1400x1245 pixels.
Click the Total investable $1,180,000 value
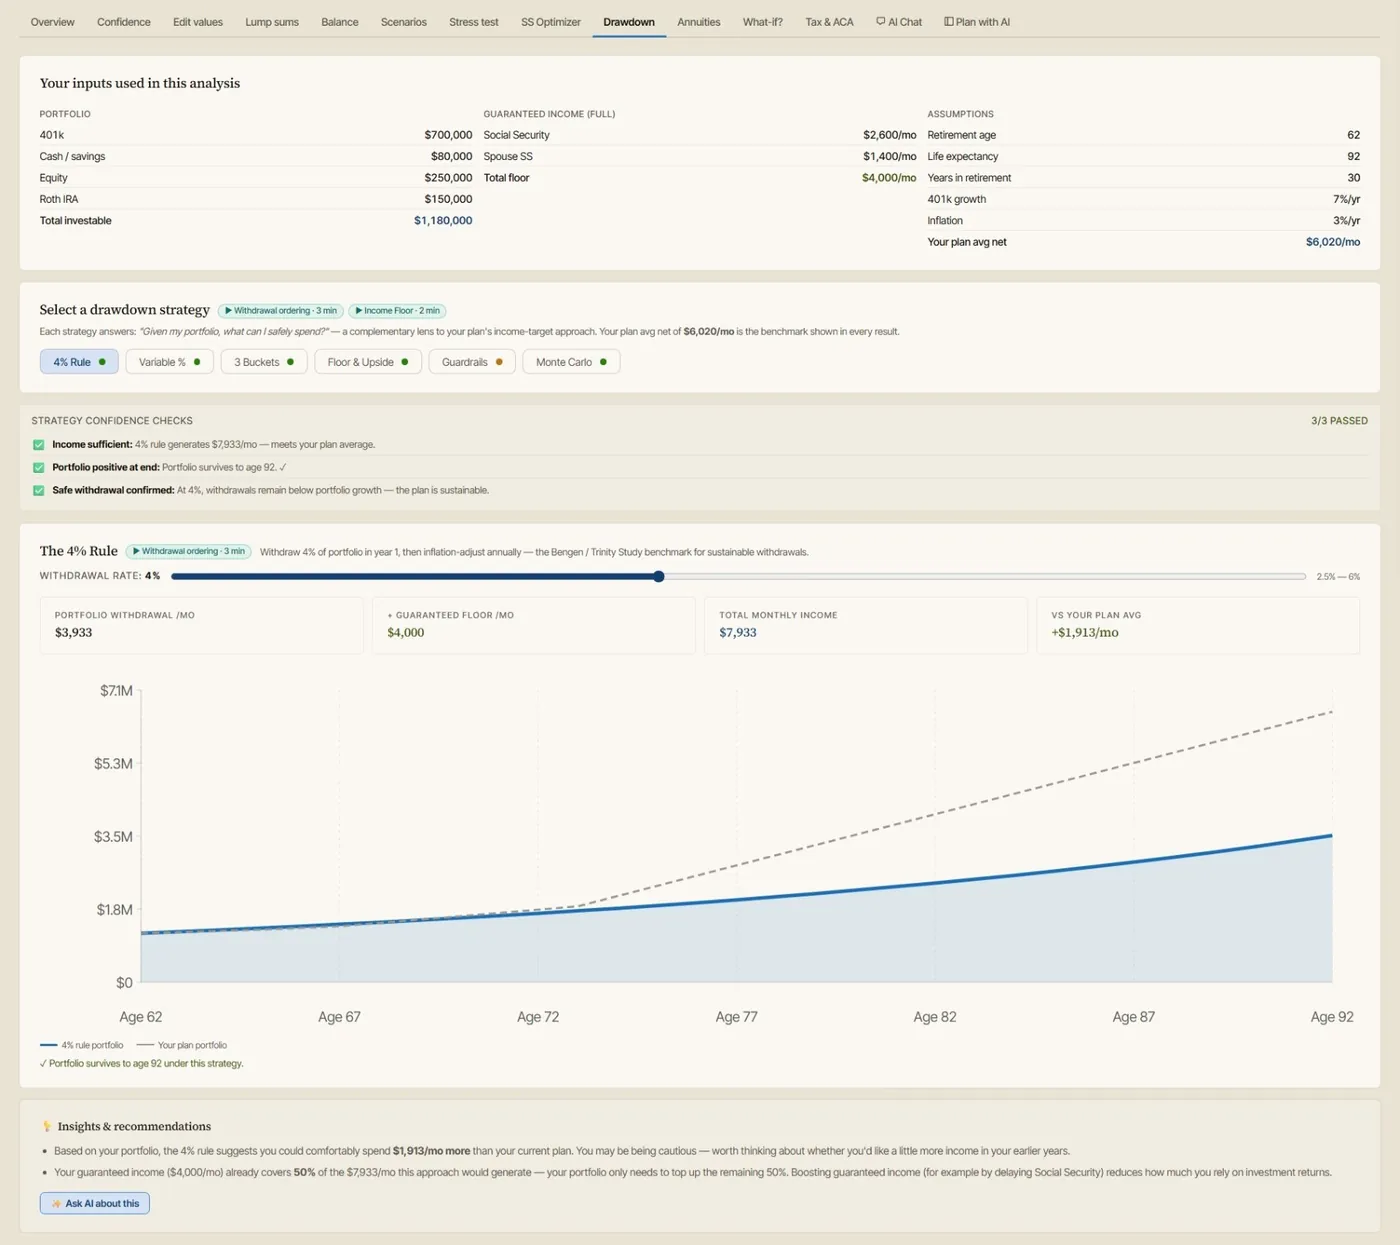pos(443,221)
